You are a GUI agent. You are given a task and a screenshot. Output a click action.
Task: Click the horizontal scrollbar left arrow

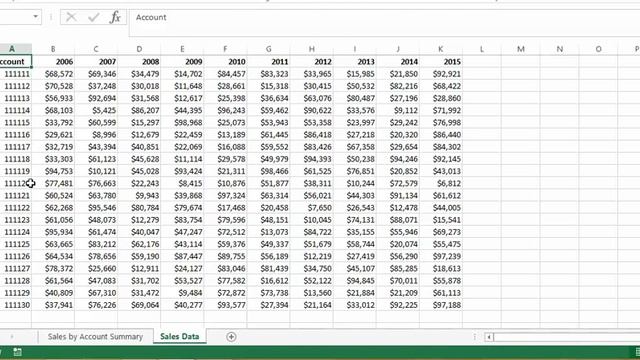click(x=489, y=337)
